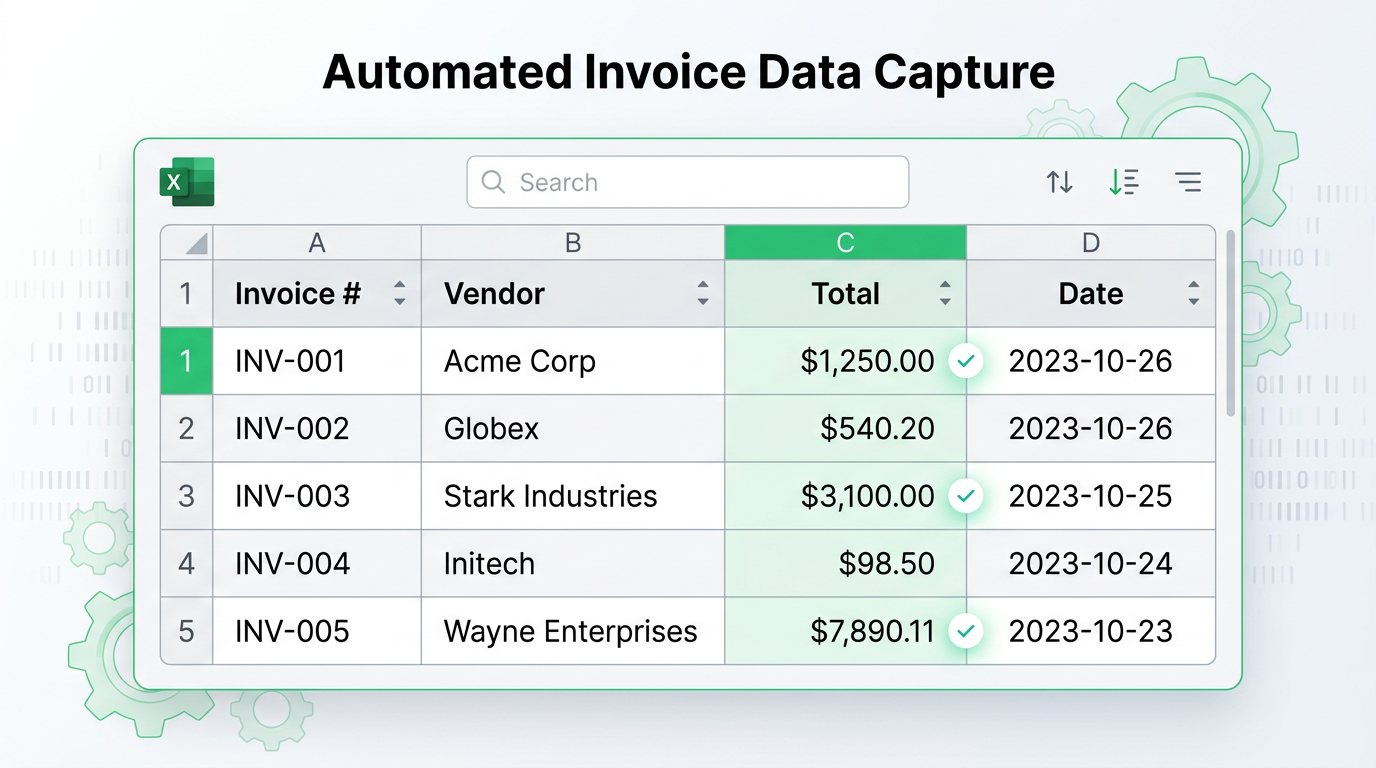This screenshot has height=768, width=1376.
Task: Click inside the Search field
Action: pyautogui.click(x=700, y=182)
